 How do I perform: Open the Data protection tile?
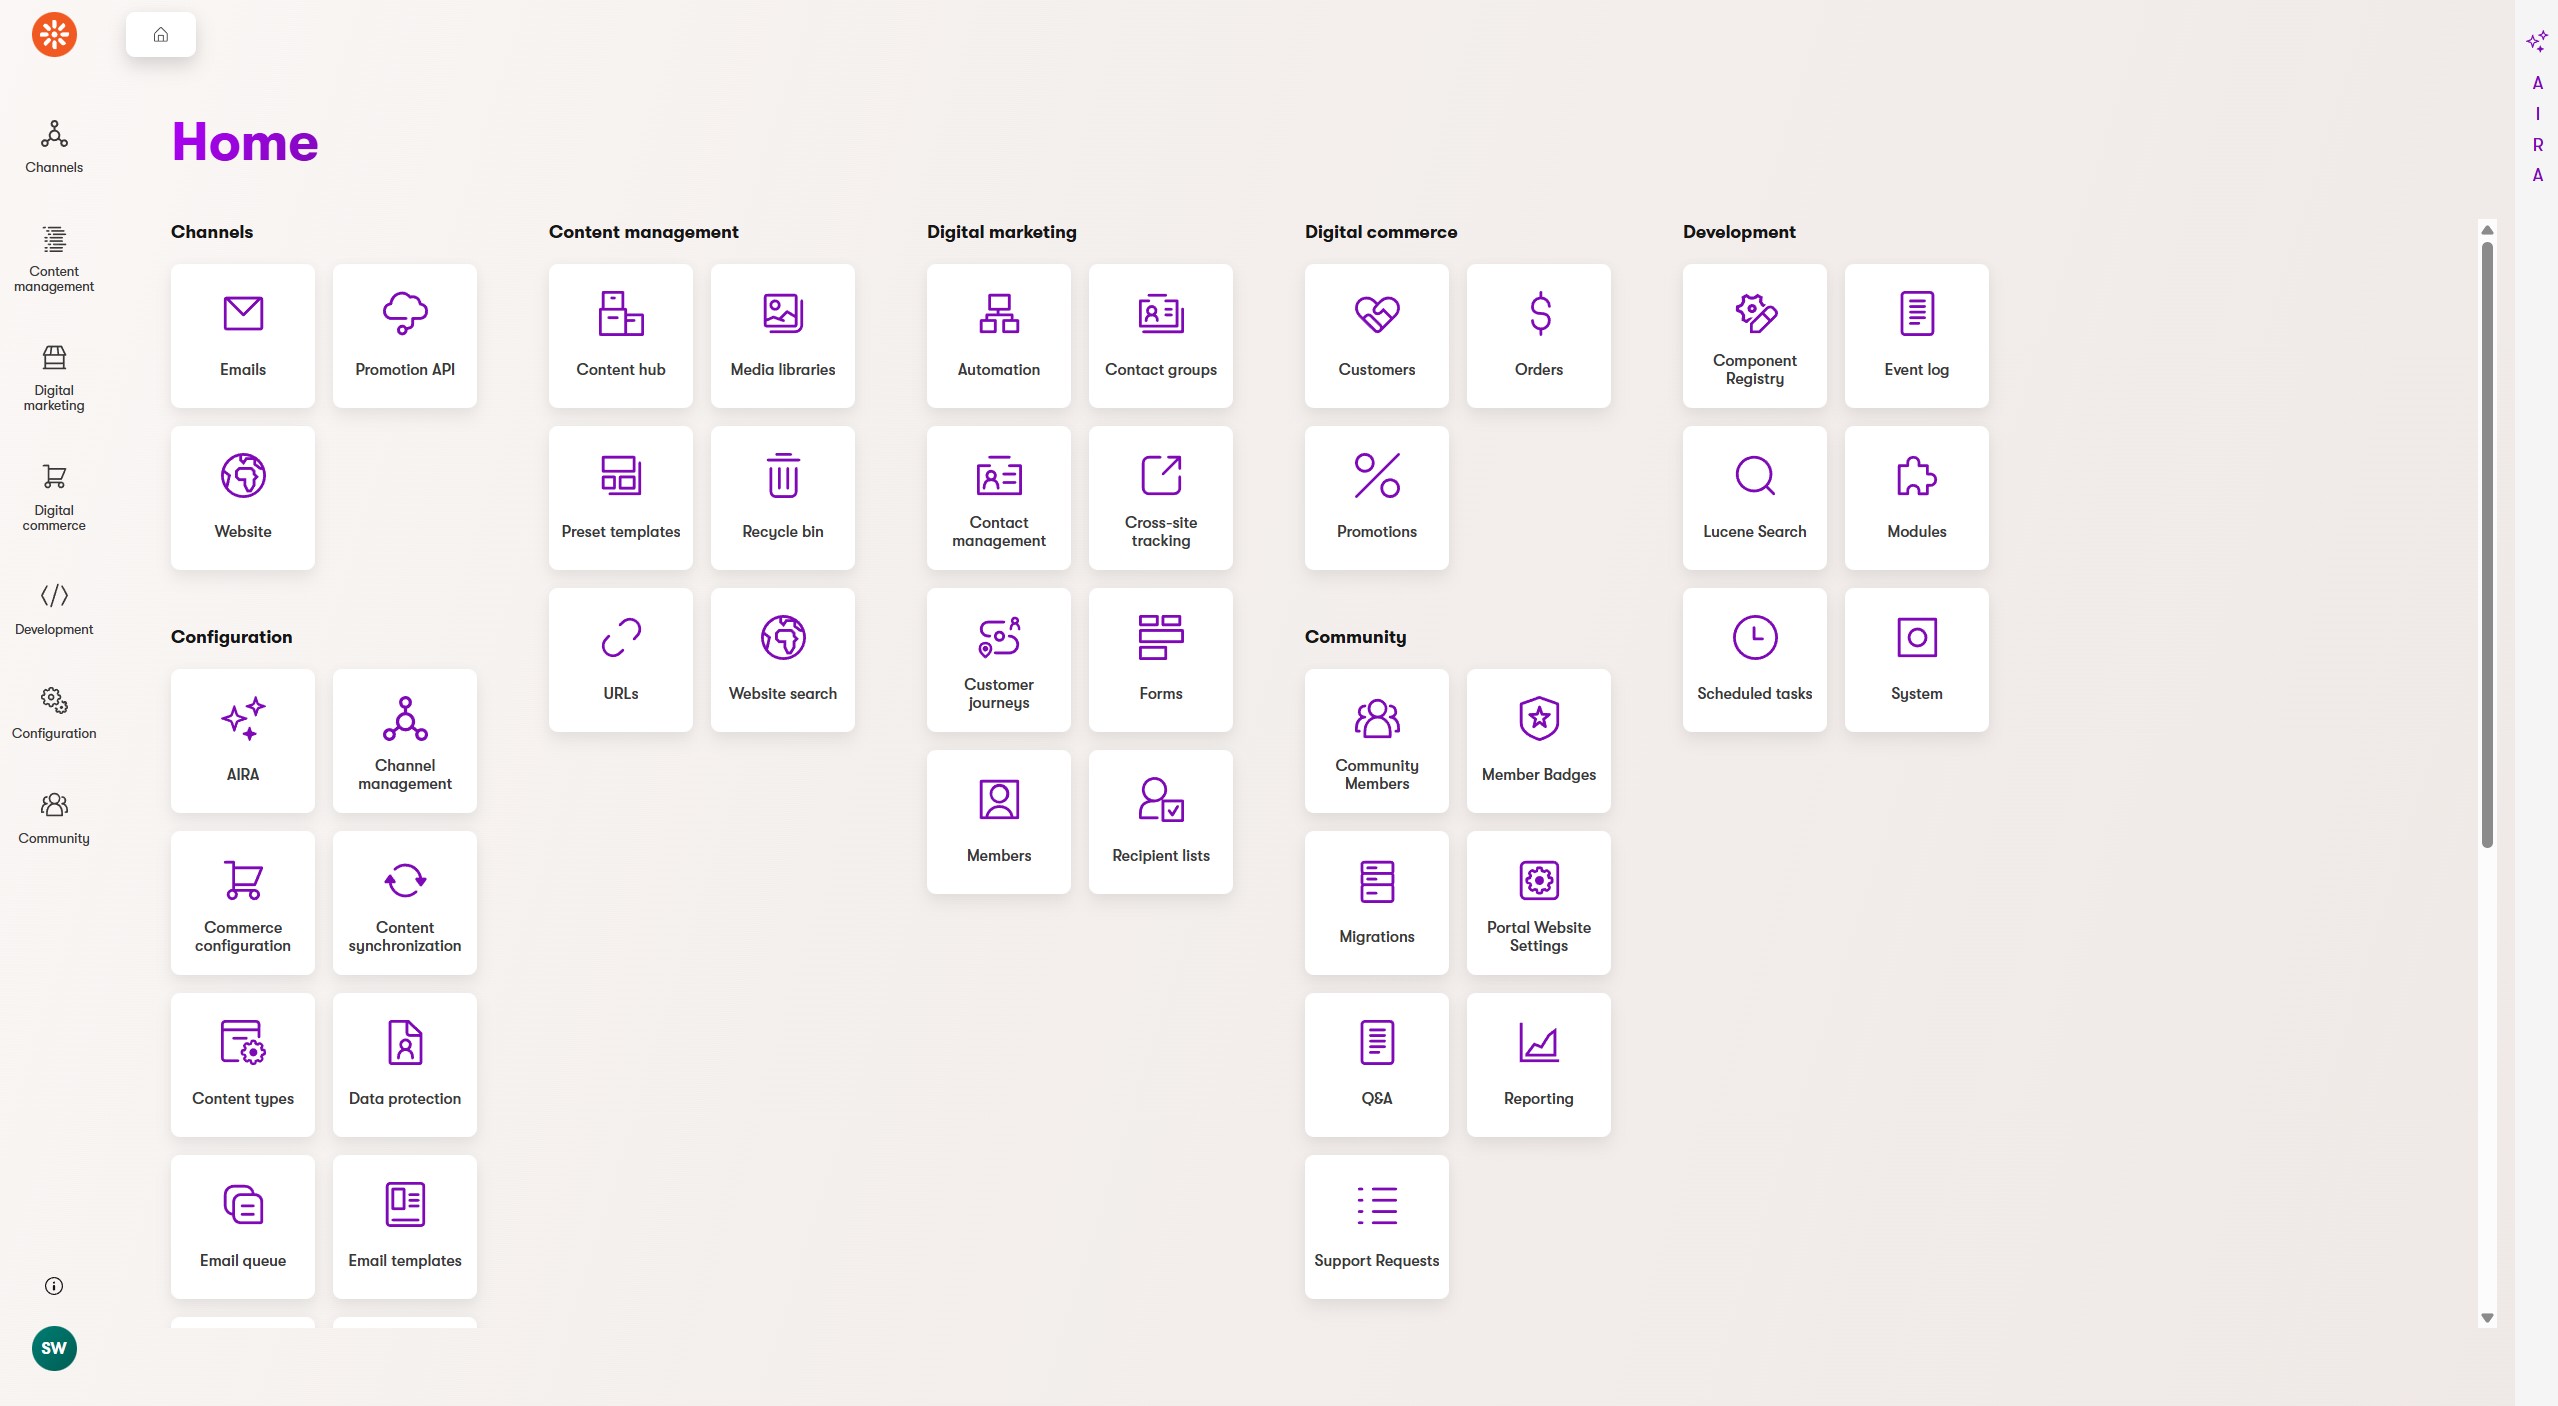(404, 1064)
